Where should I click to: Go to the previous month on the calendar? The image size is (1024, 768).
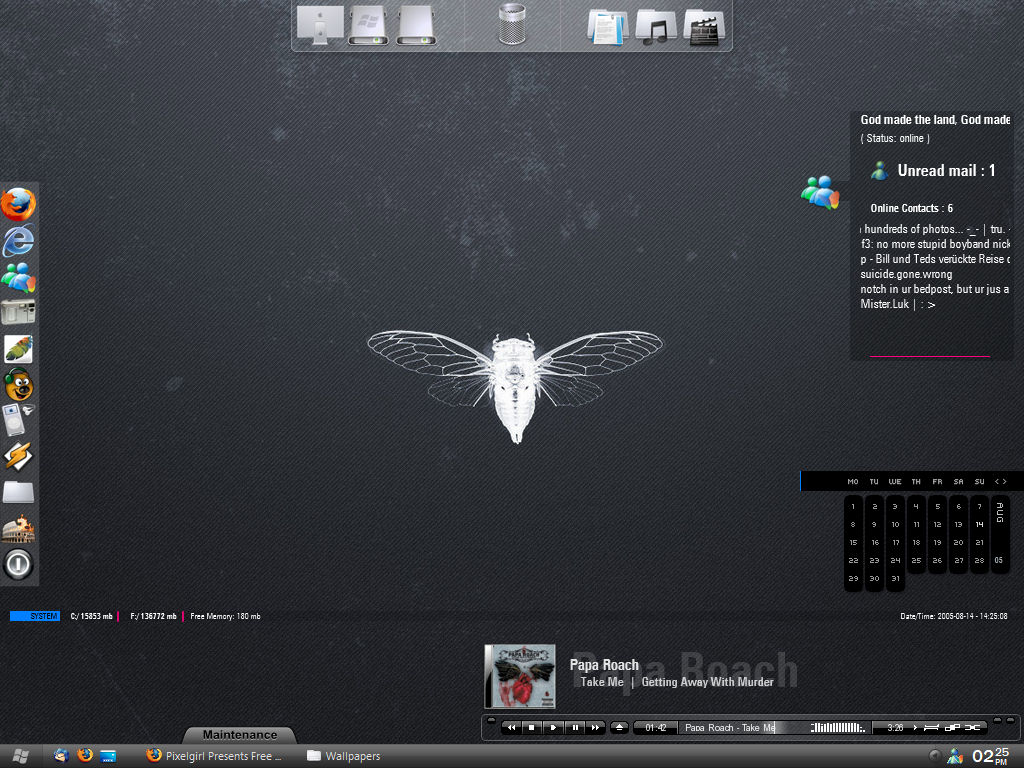coord(995,482)
